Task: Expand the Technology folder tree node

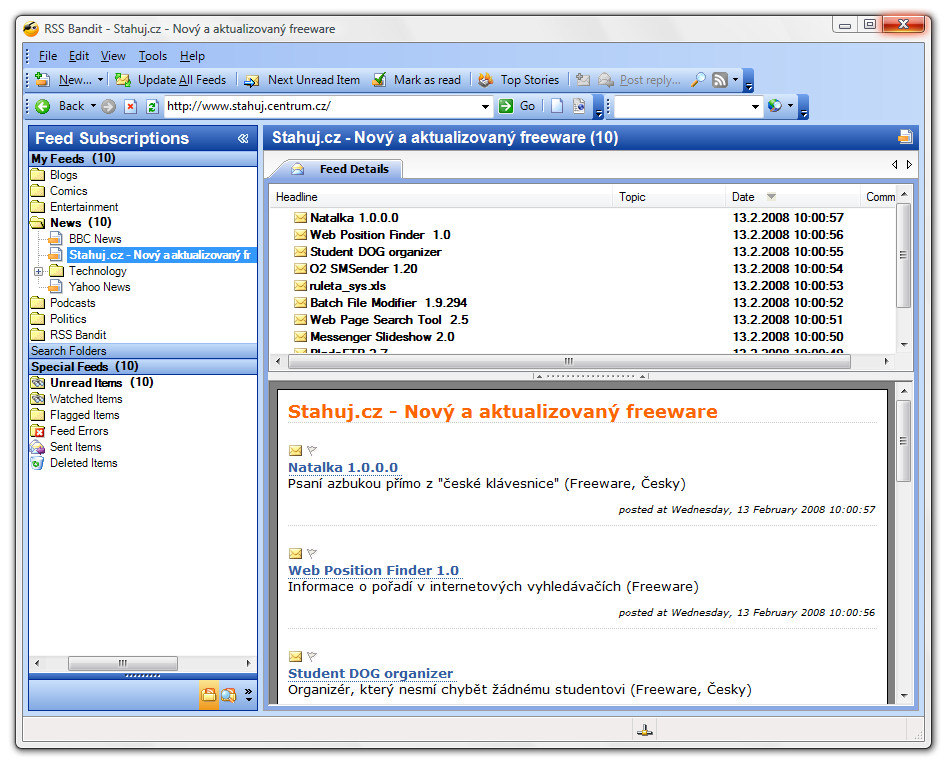Action: pos(38,271)
